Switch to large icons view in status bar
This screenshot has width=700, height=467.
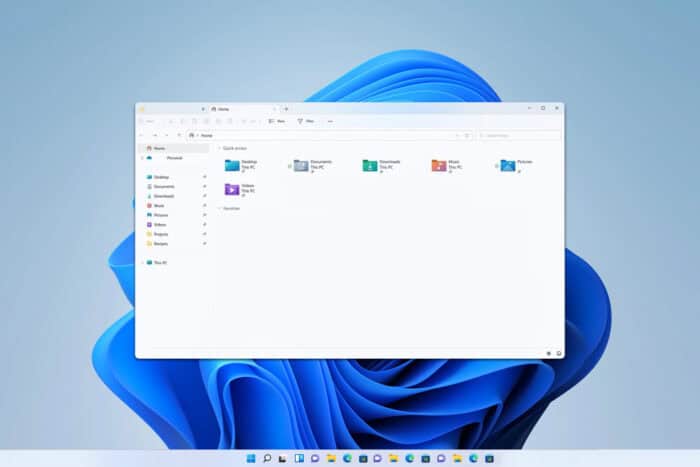[559, 353]
